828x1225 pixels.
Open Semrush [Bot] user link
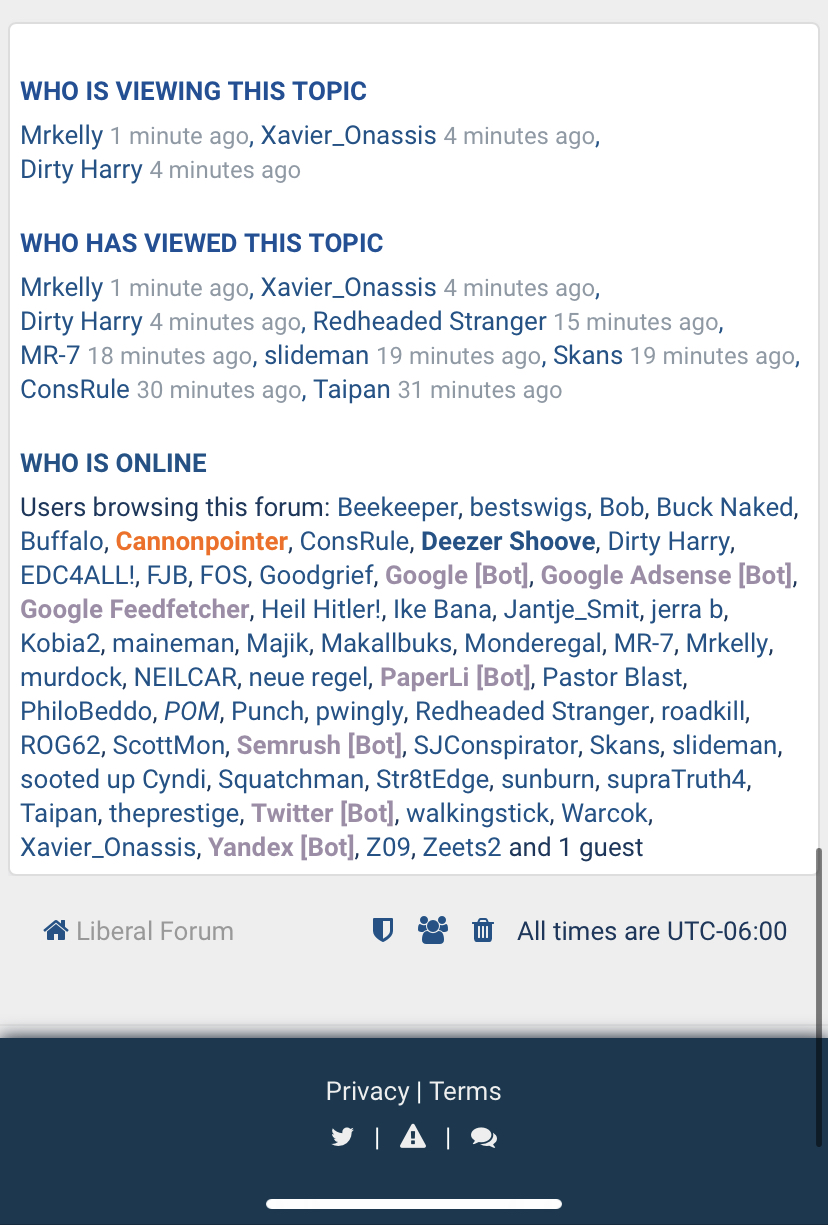tap(319, 745)
